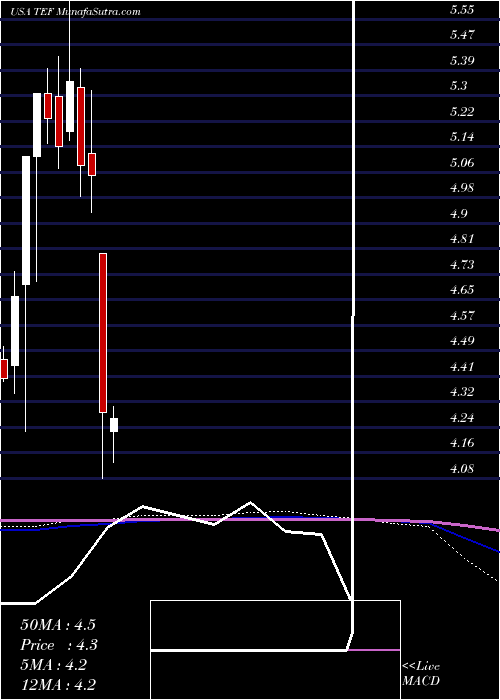Select the 4.49 price level label

pyautogui.click(x=461, y=341)
